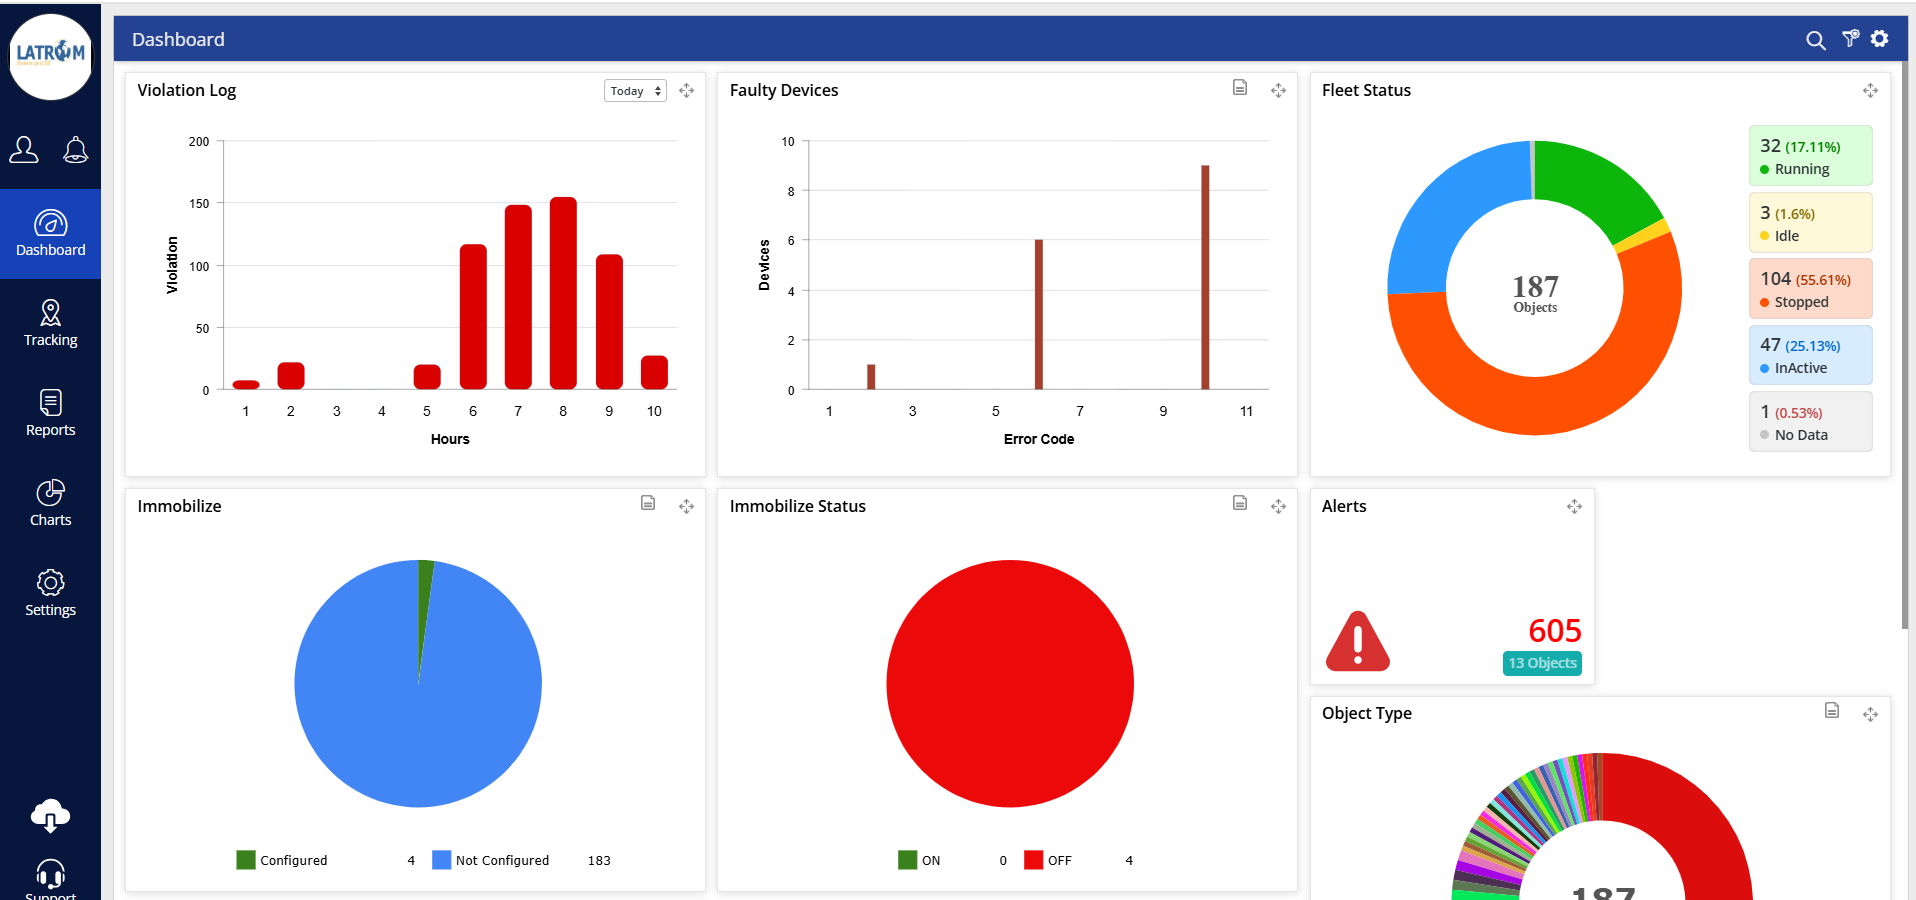Open the report icon on Immobilize Status

point(1240,503)
